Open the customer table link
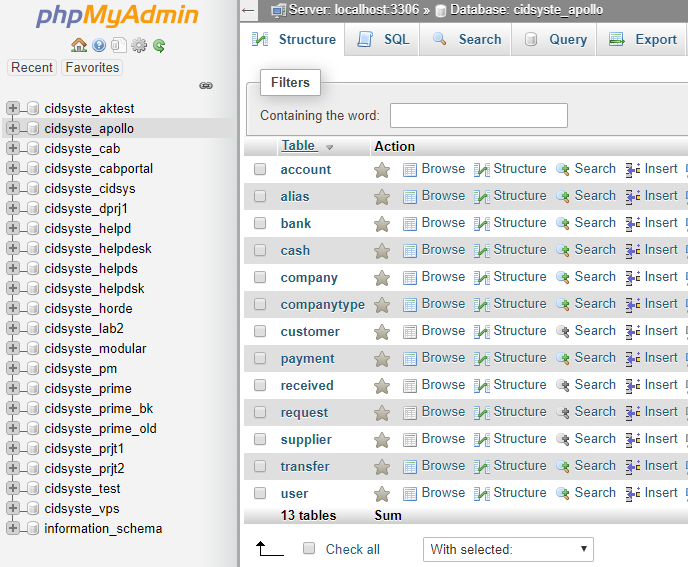 [x=310, y=332]
